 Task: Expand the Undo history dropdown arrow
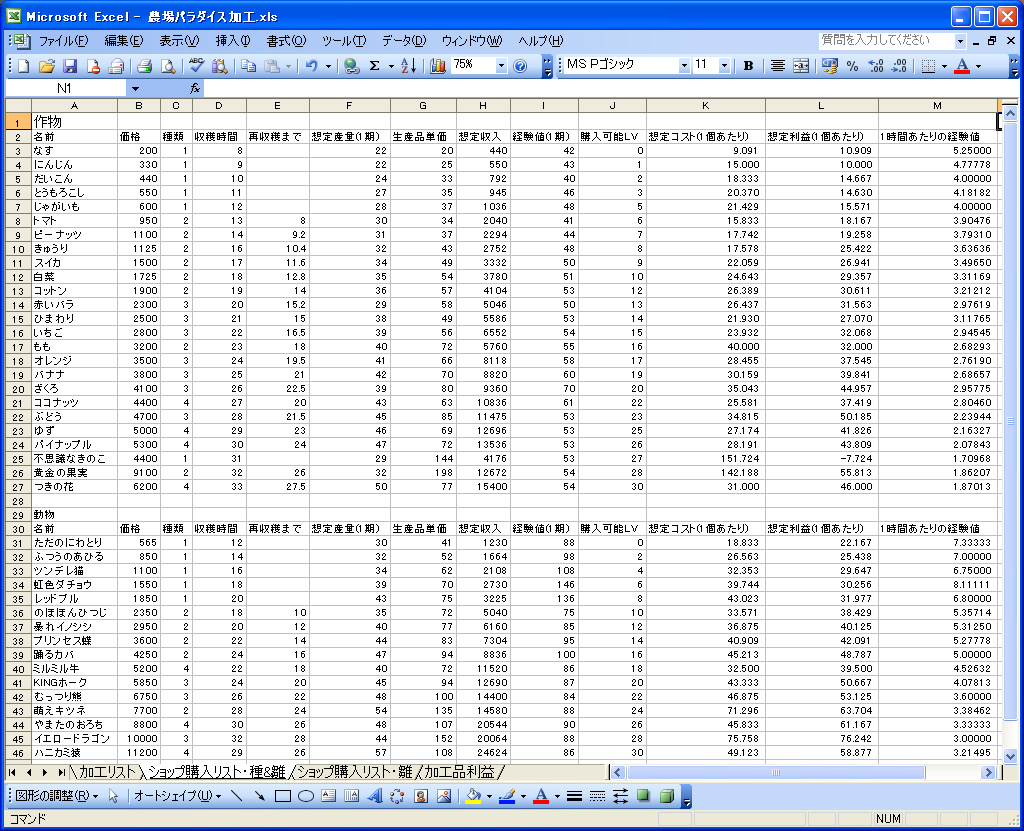(x=328, y=65)
